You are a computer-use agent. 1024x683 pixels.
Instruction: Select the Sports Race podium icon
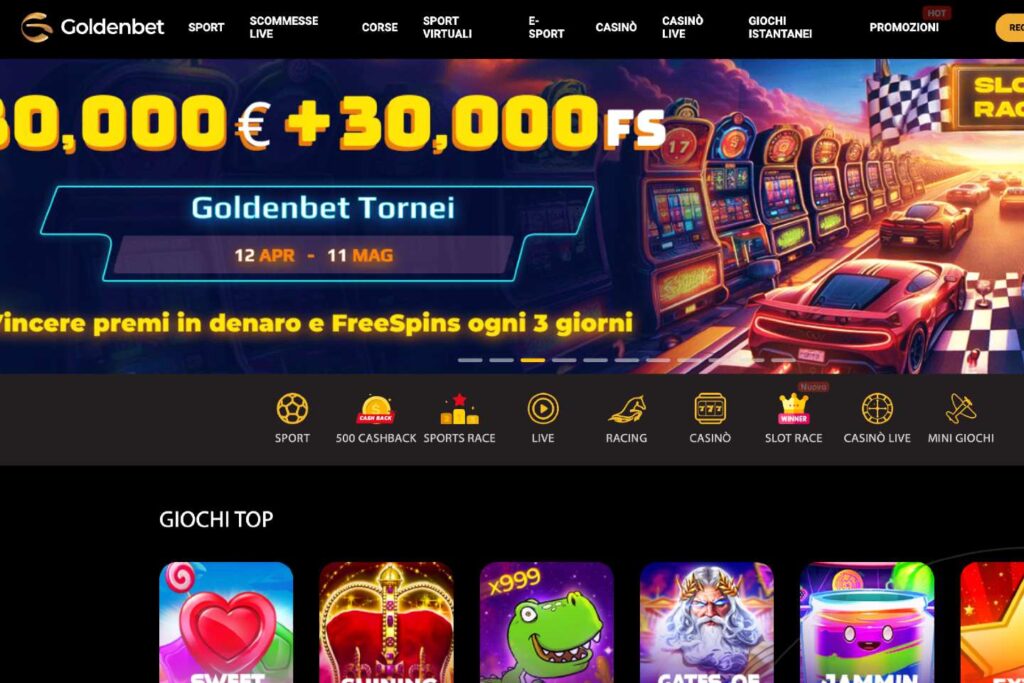(459, 409)
